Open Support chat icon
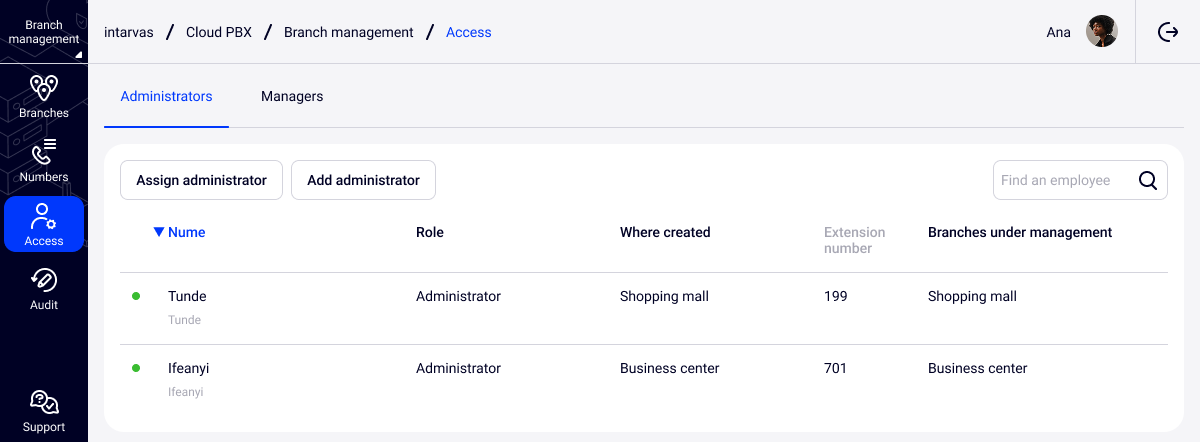The width and height of the screenshot is (1200, 442). (44, 402)
